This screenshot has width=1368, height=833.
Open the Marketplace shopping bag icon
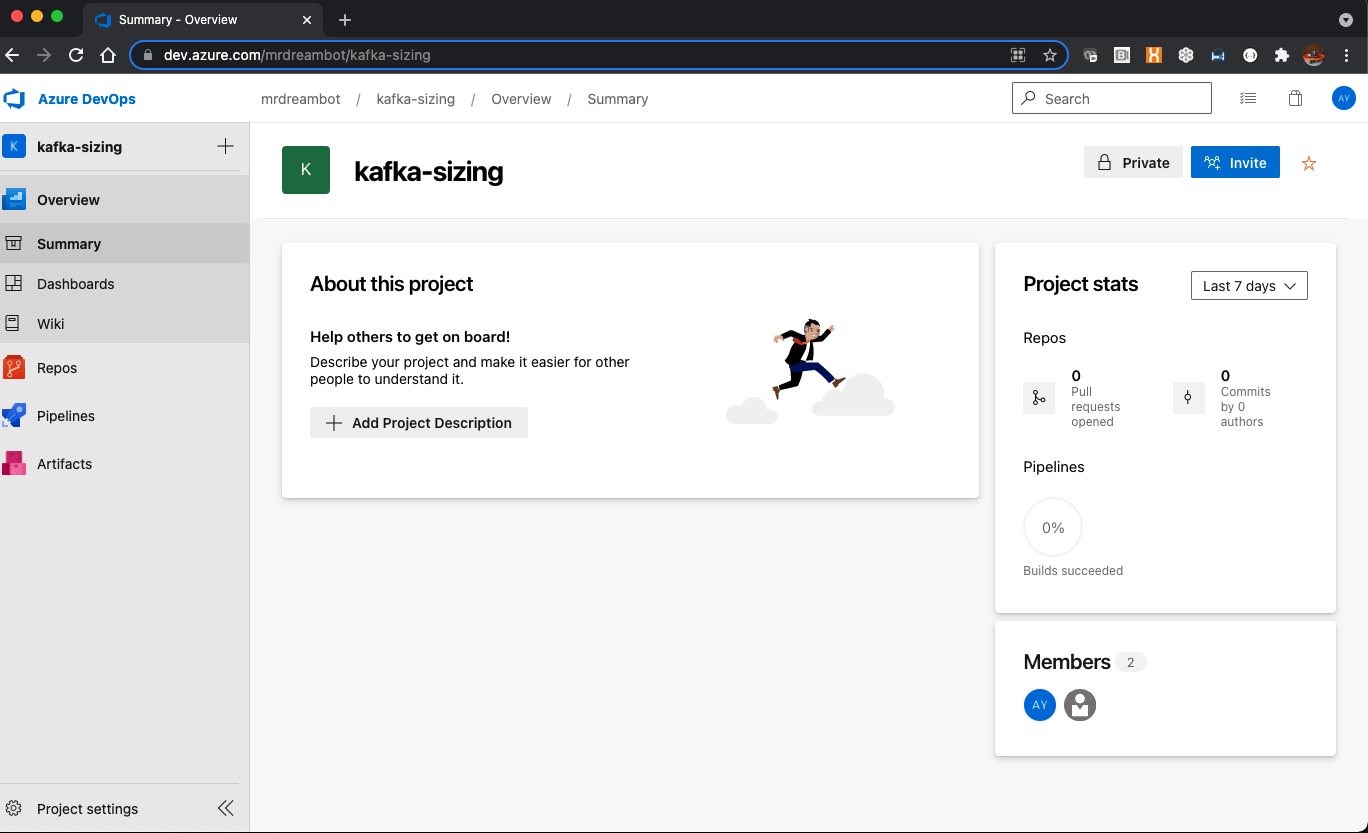[1295, 98]
